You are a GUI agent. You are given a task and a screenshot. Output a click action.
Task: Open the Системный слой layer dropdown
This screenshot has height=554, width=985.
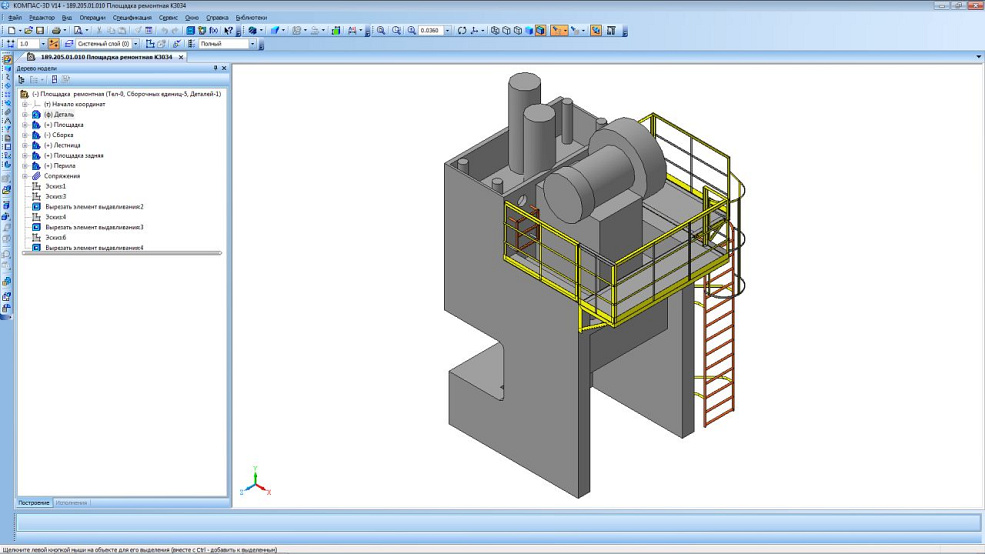136,44
